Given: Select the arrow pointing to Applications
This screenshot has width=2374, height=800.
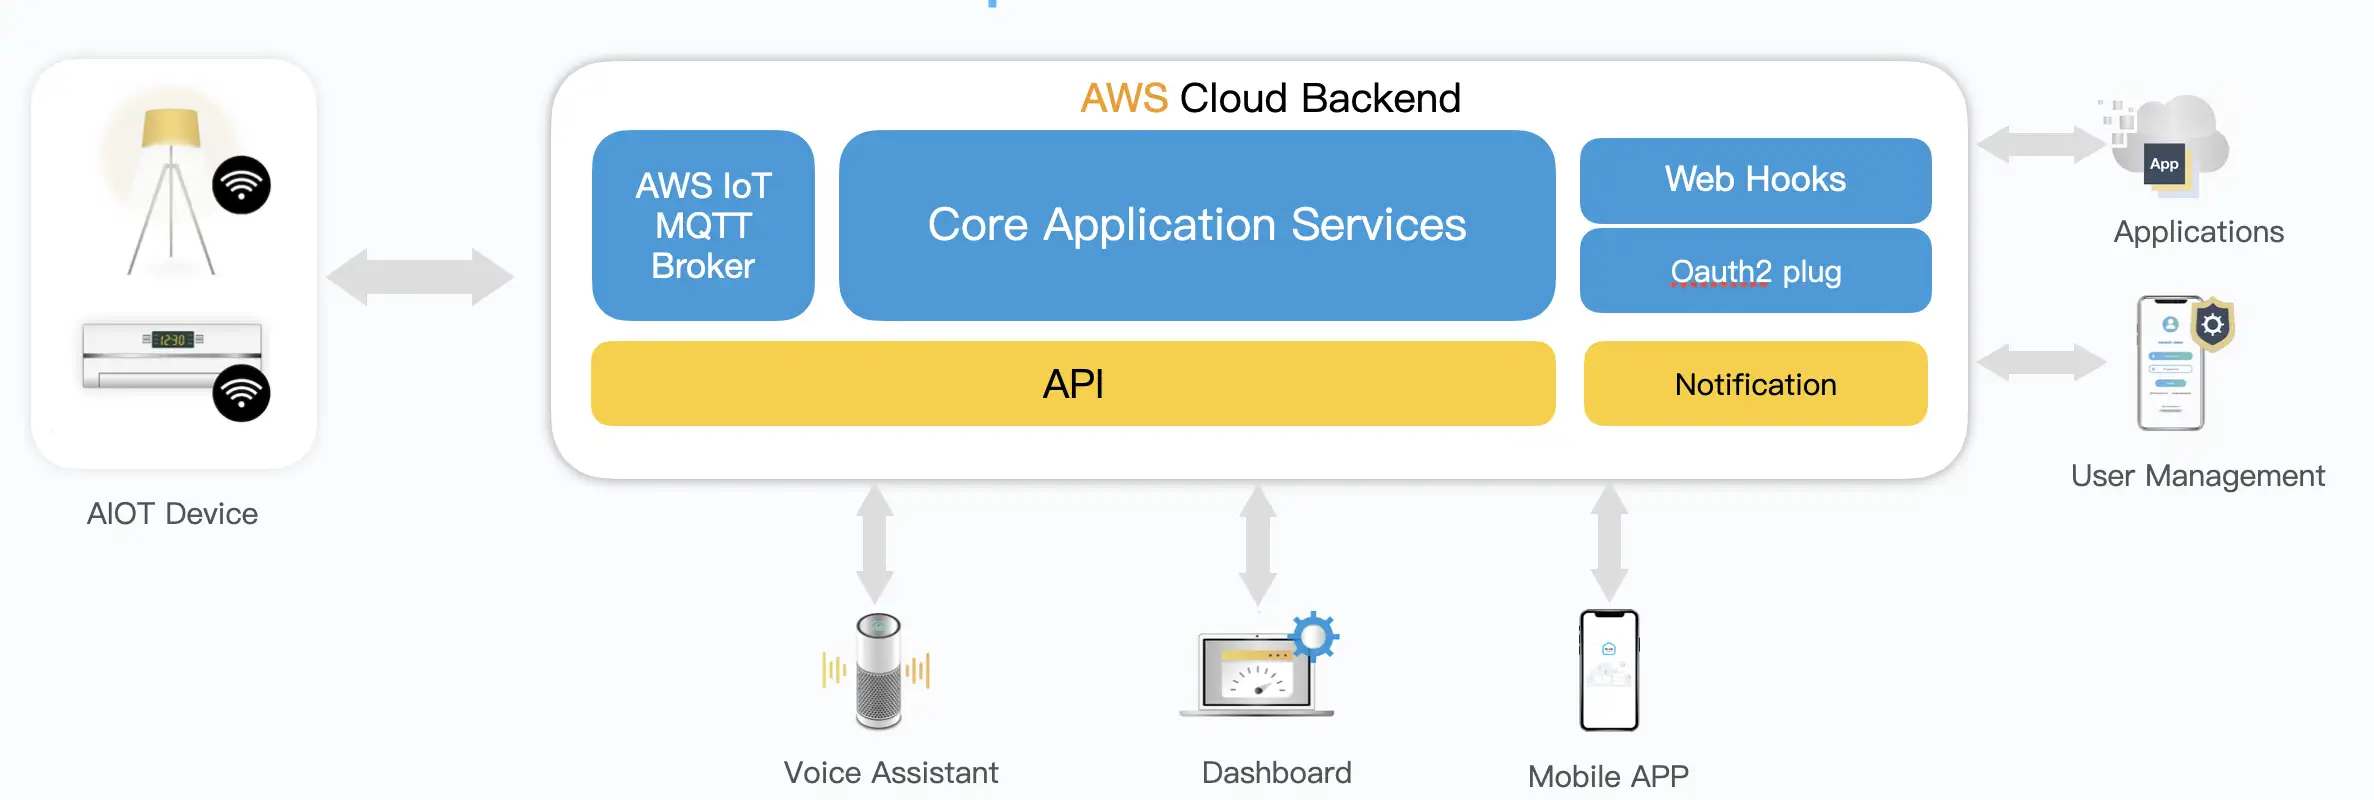Looking at the screenshot, I should click(x=2040, y=144).
